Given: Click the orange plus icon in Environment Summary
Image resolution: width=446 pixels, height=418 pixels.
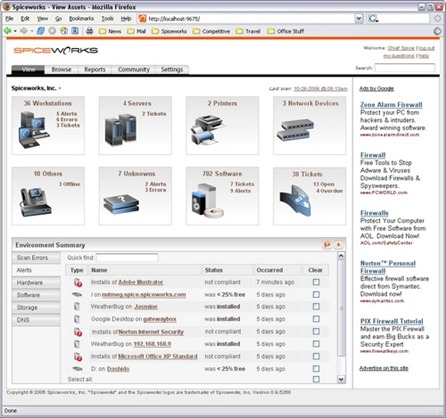Looking at the screenshot, I should tap(339, 245).
